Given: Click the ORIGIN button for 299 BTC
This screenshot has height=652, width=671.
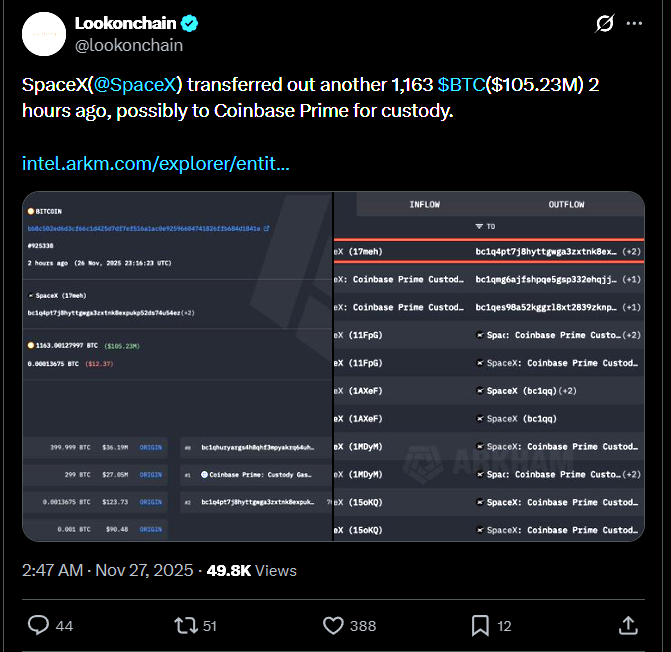Looking at the screenshot, I should [150, 475].
